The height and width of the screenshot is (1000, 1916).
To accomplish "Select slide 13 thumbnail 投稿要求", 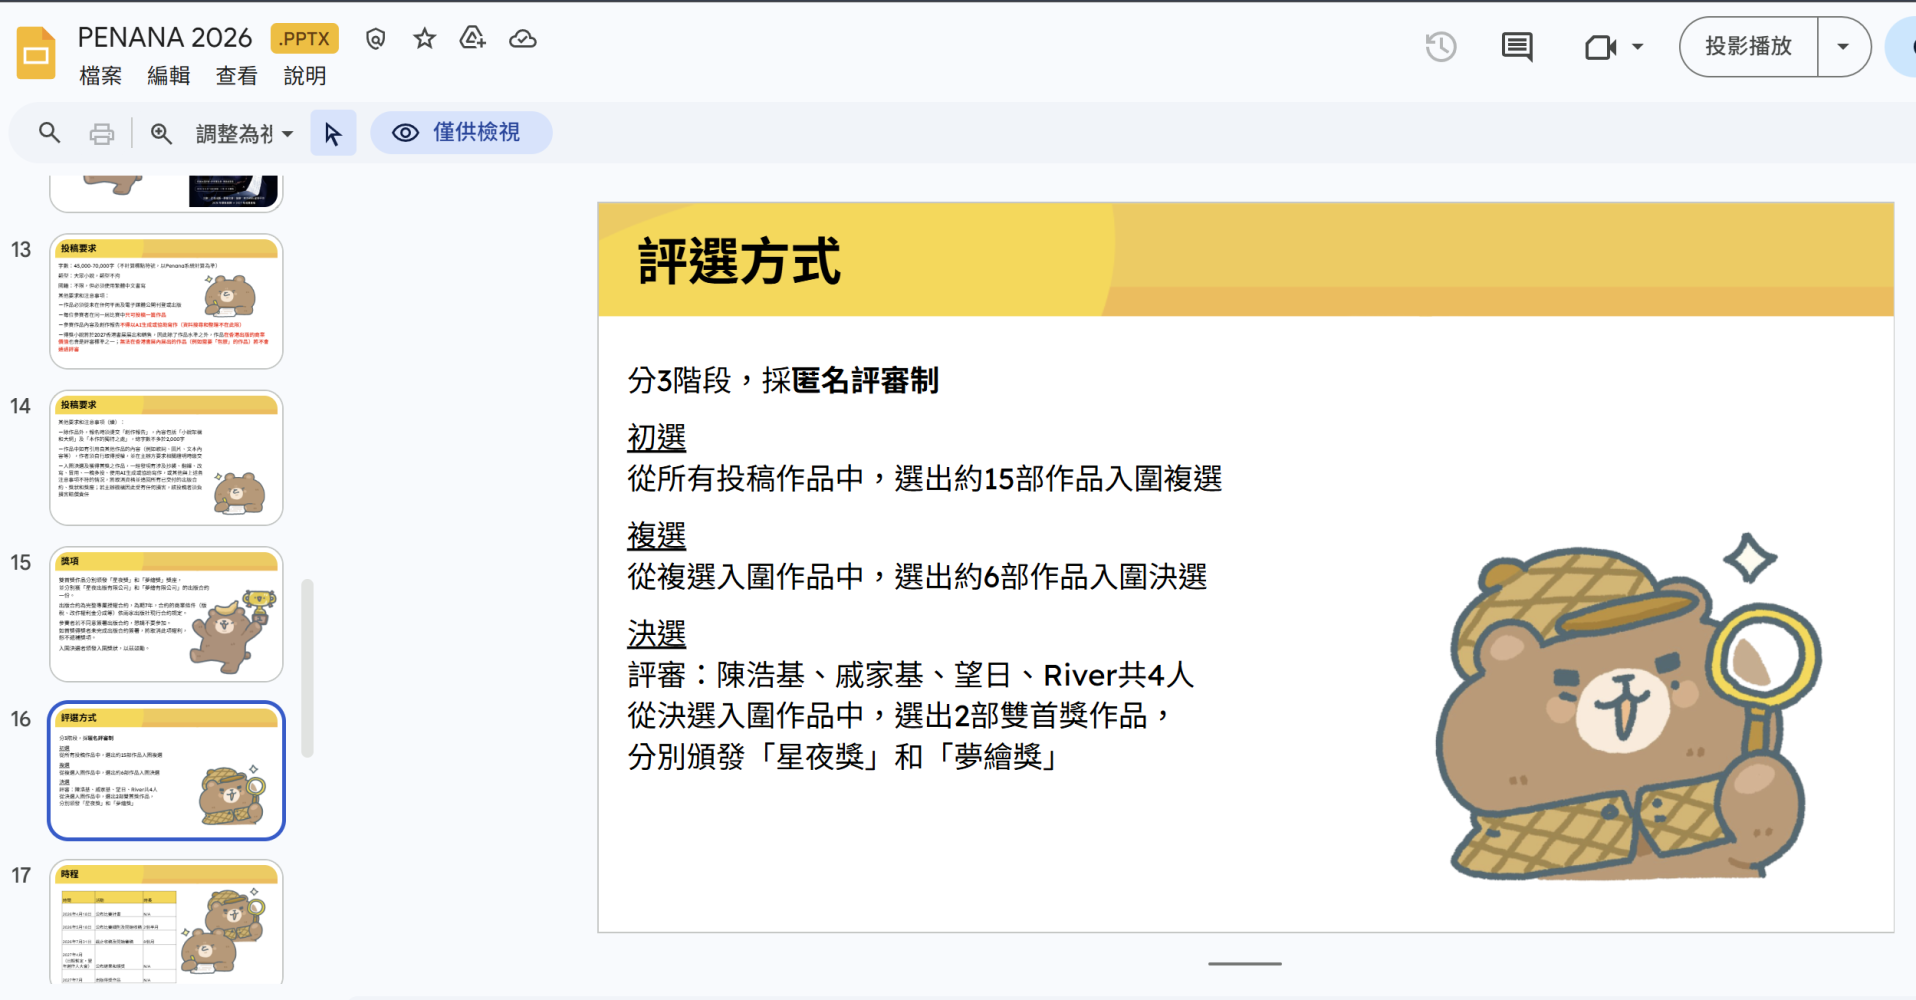I will [167, 301].
